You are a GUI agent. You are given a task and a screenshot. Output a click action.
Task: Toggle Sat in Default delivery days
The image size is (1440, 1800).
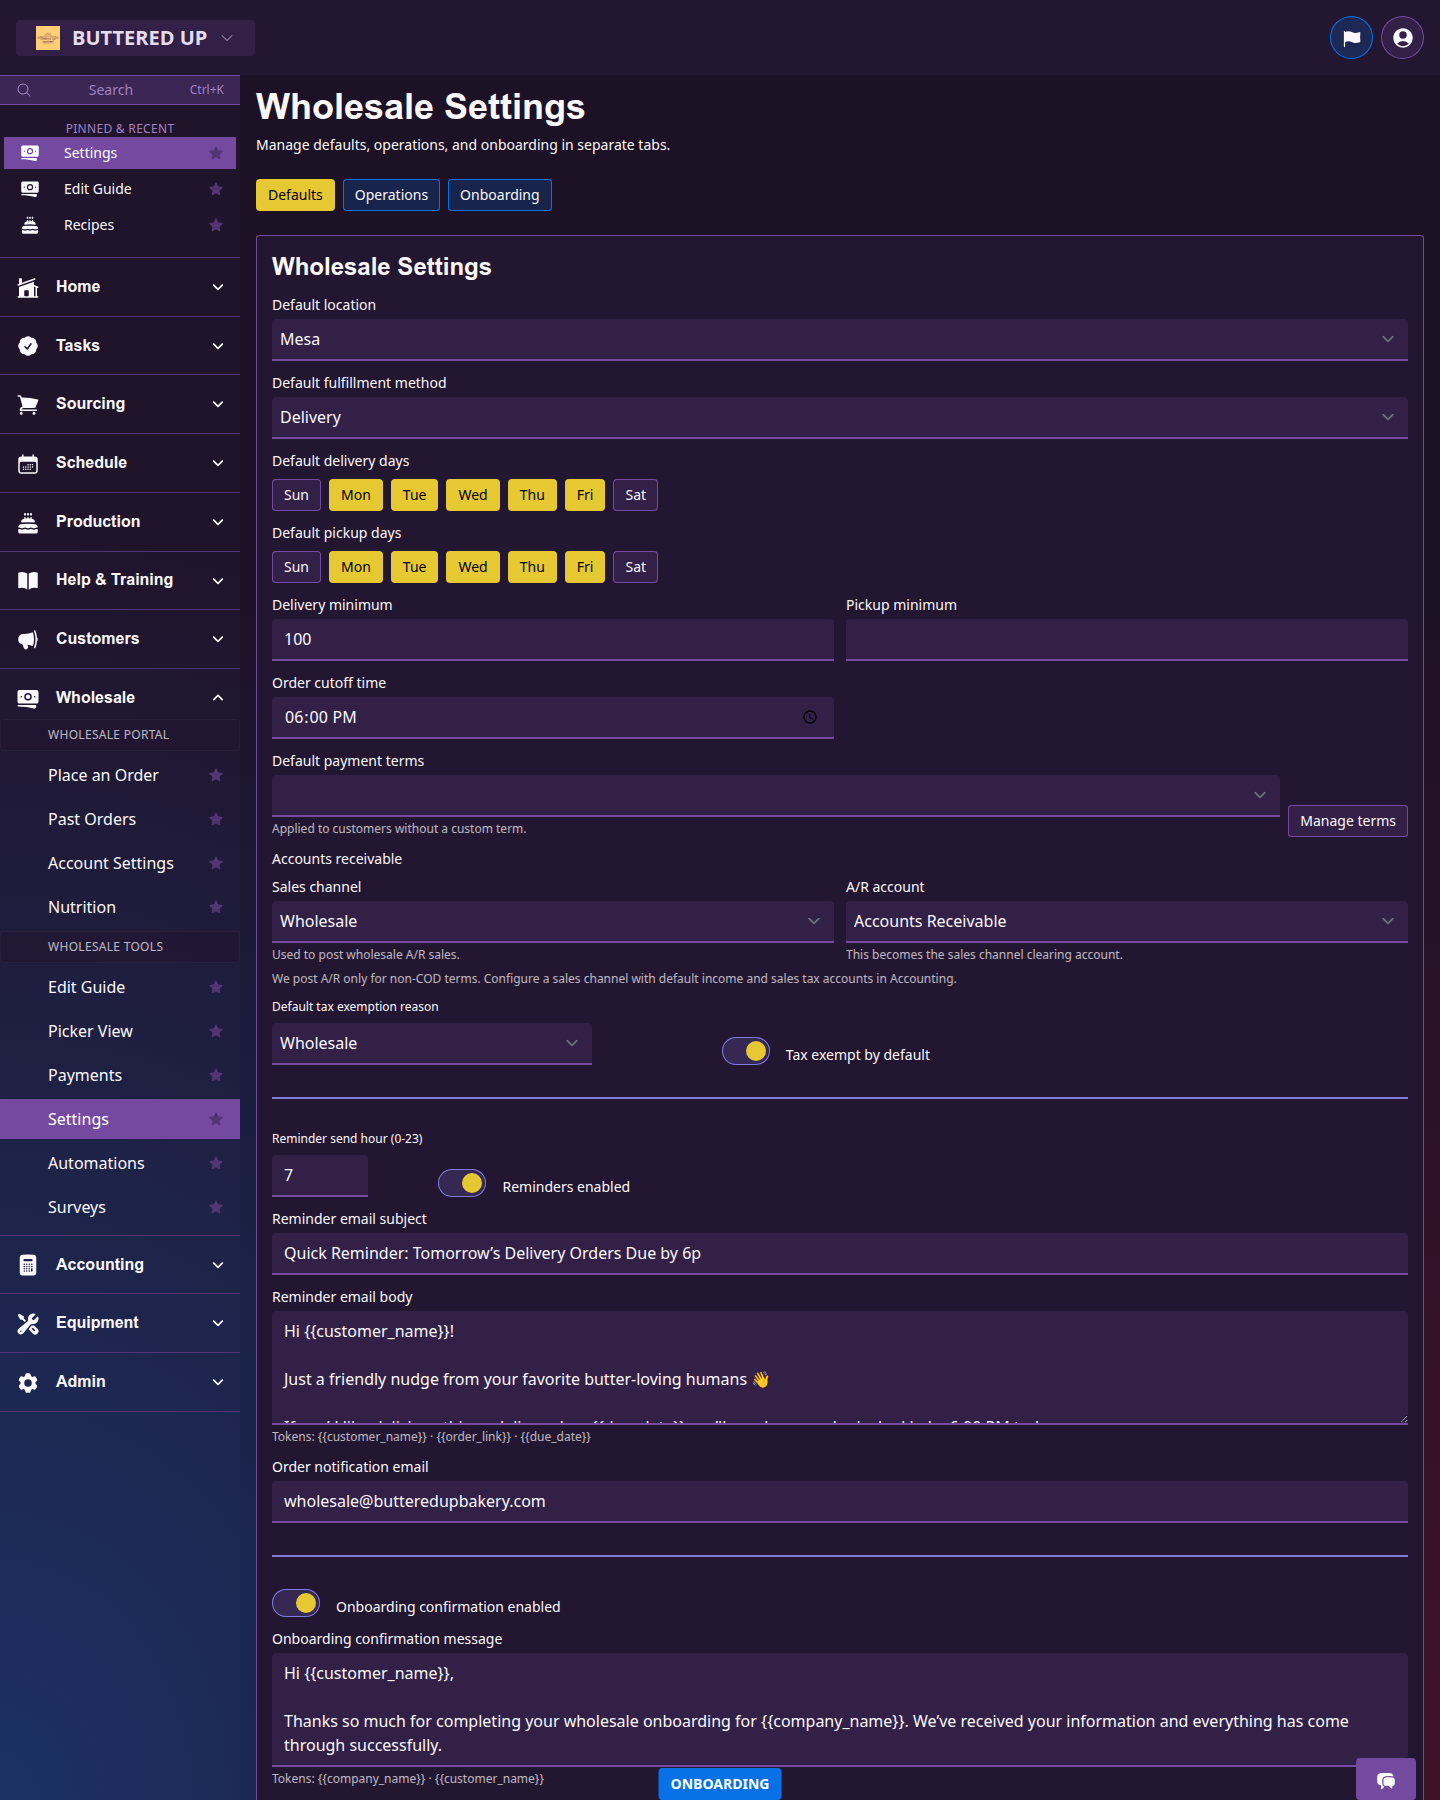pyautogui.click(x=635, y=495)
